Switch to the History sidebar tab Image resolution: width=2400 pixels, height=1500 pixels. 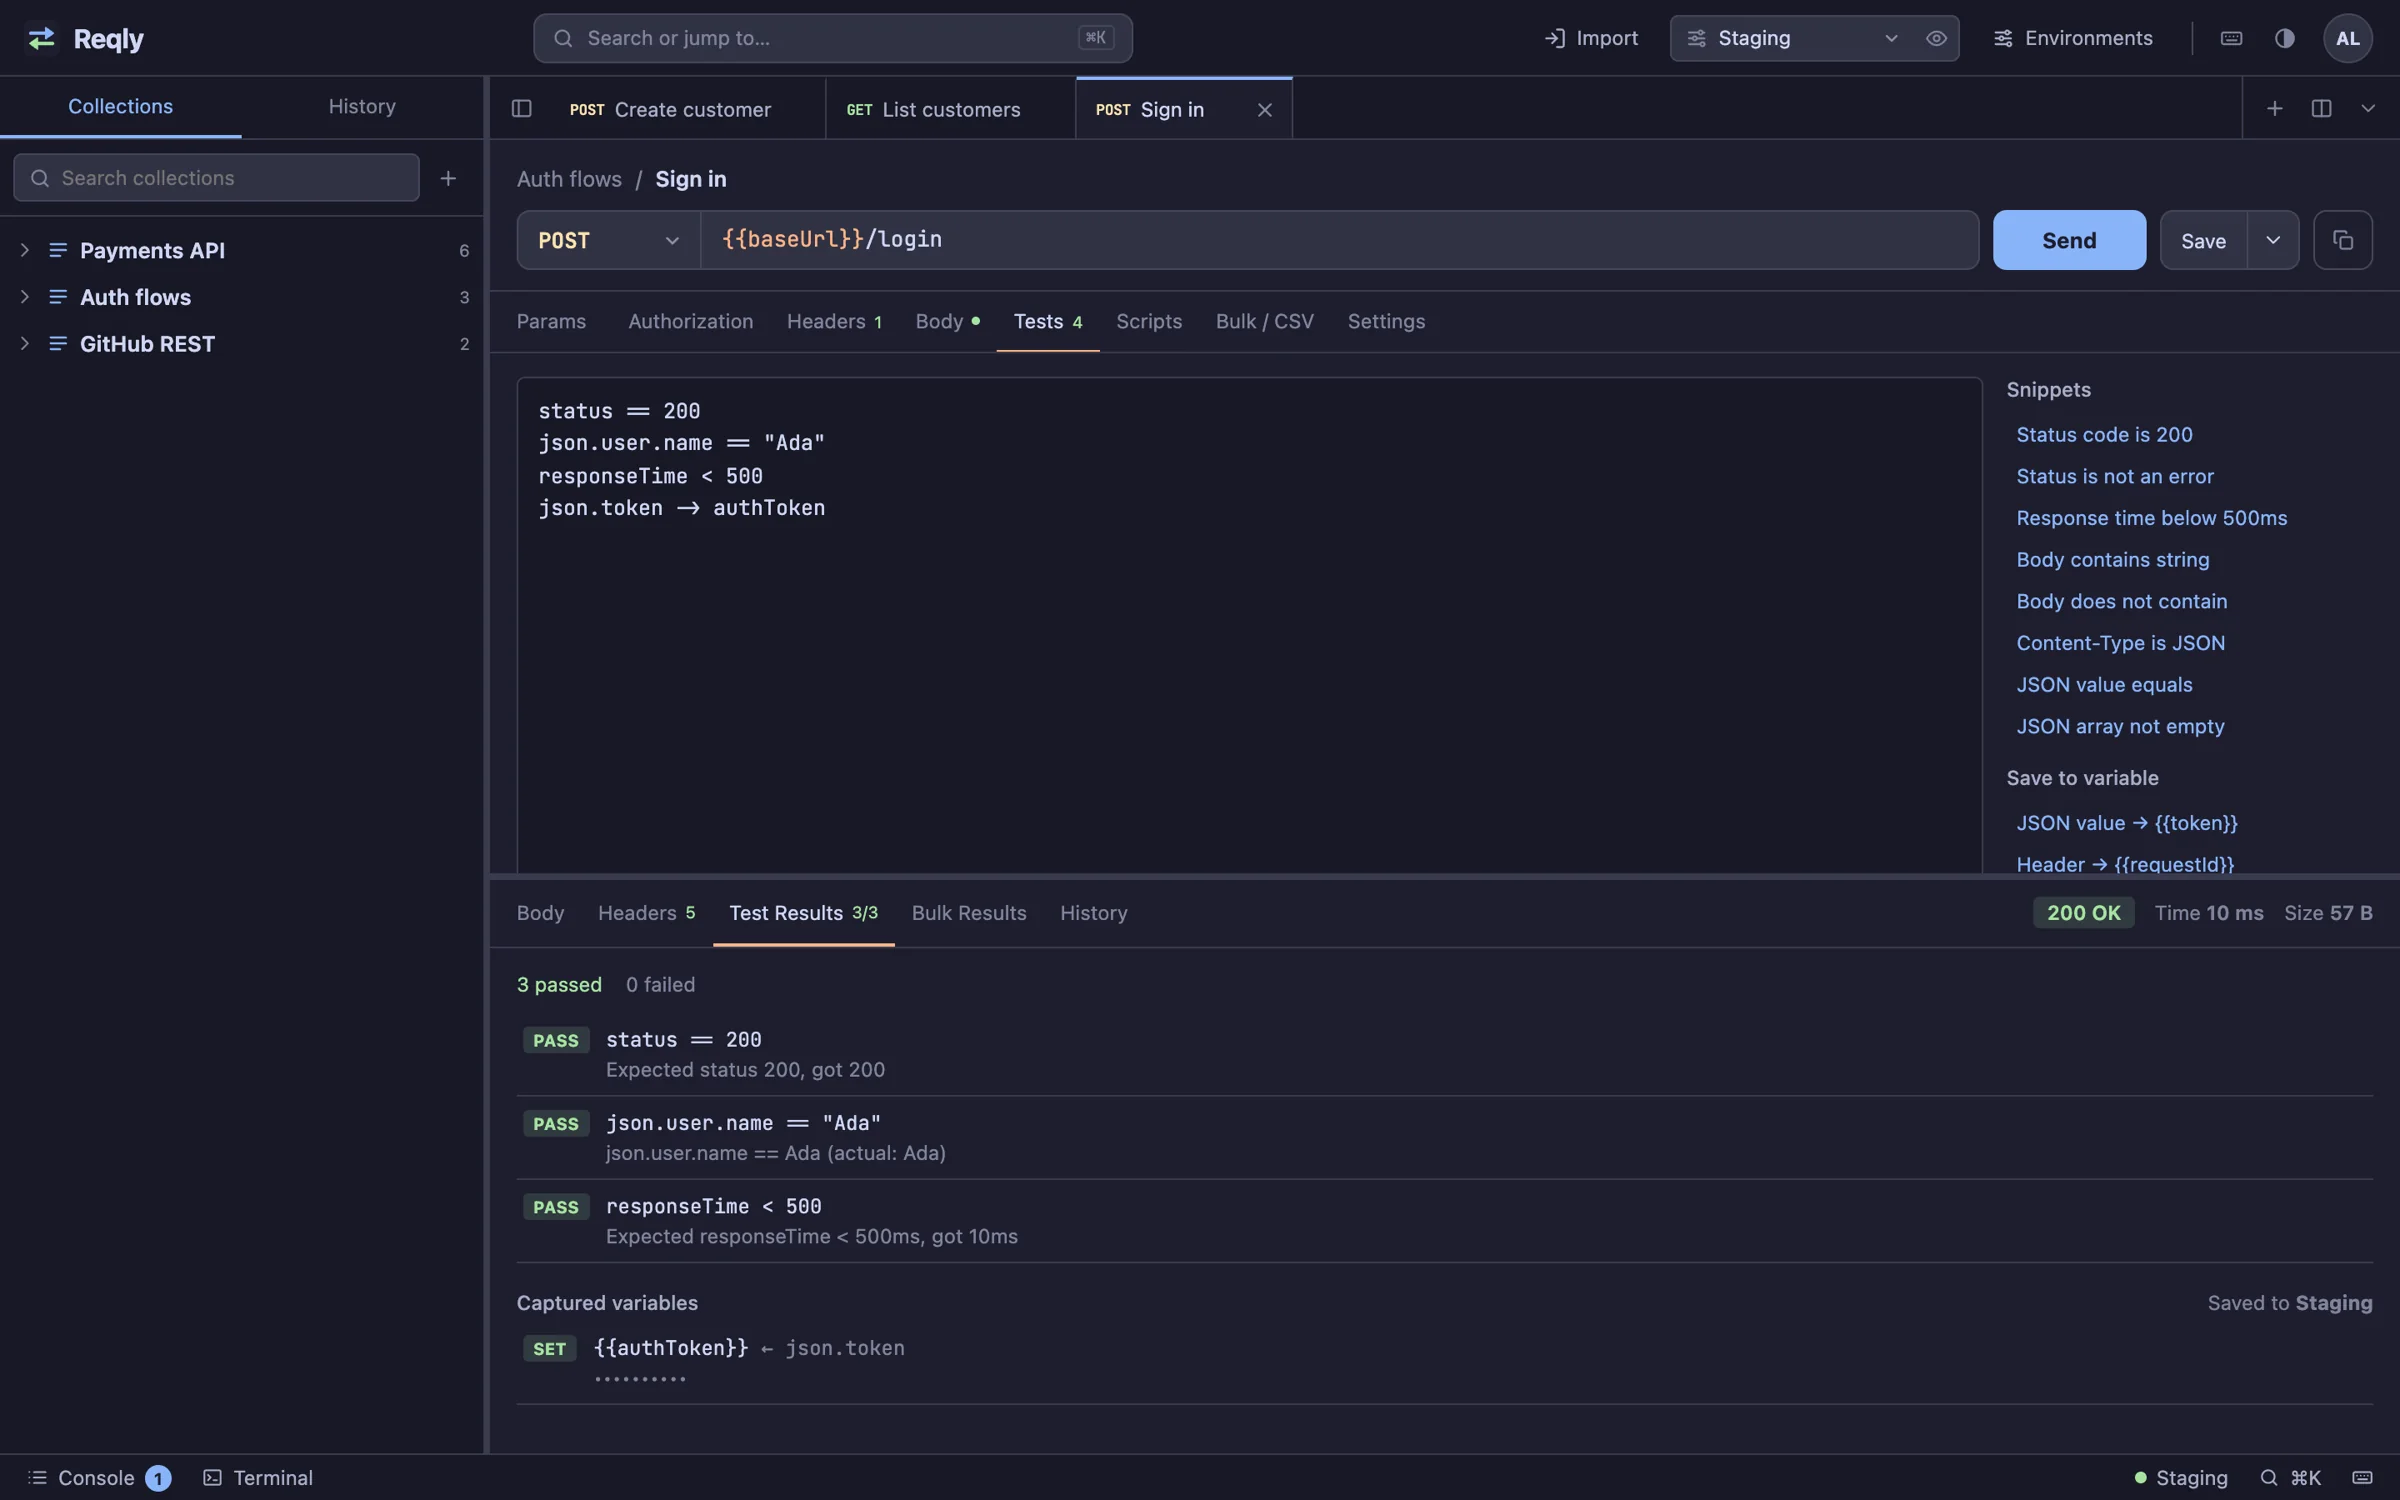coord(362,106)
